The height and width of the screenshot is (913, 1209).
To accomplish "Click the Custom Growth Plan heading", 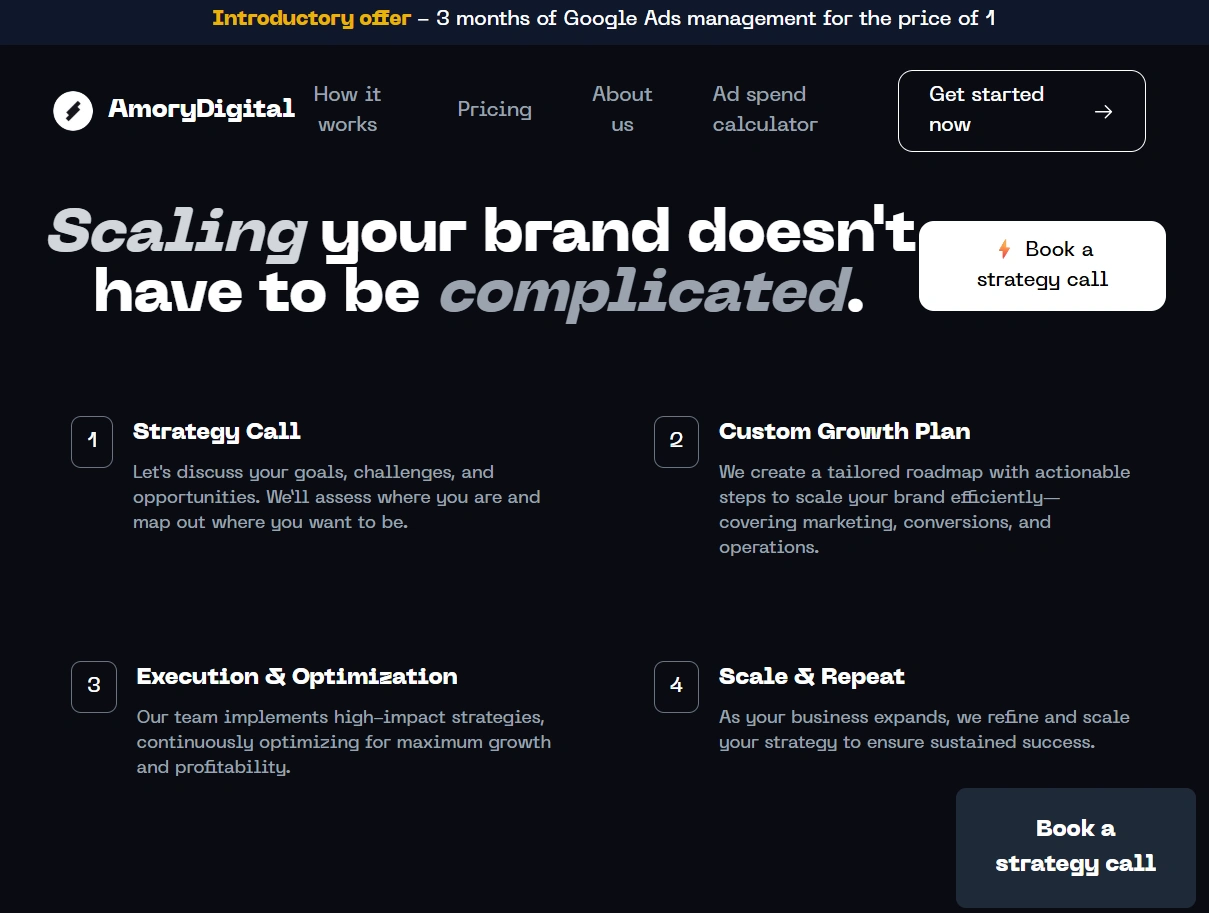I will (x=844, y=431).
